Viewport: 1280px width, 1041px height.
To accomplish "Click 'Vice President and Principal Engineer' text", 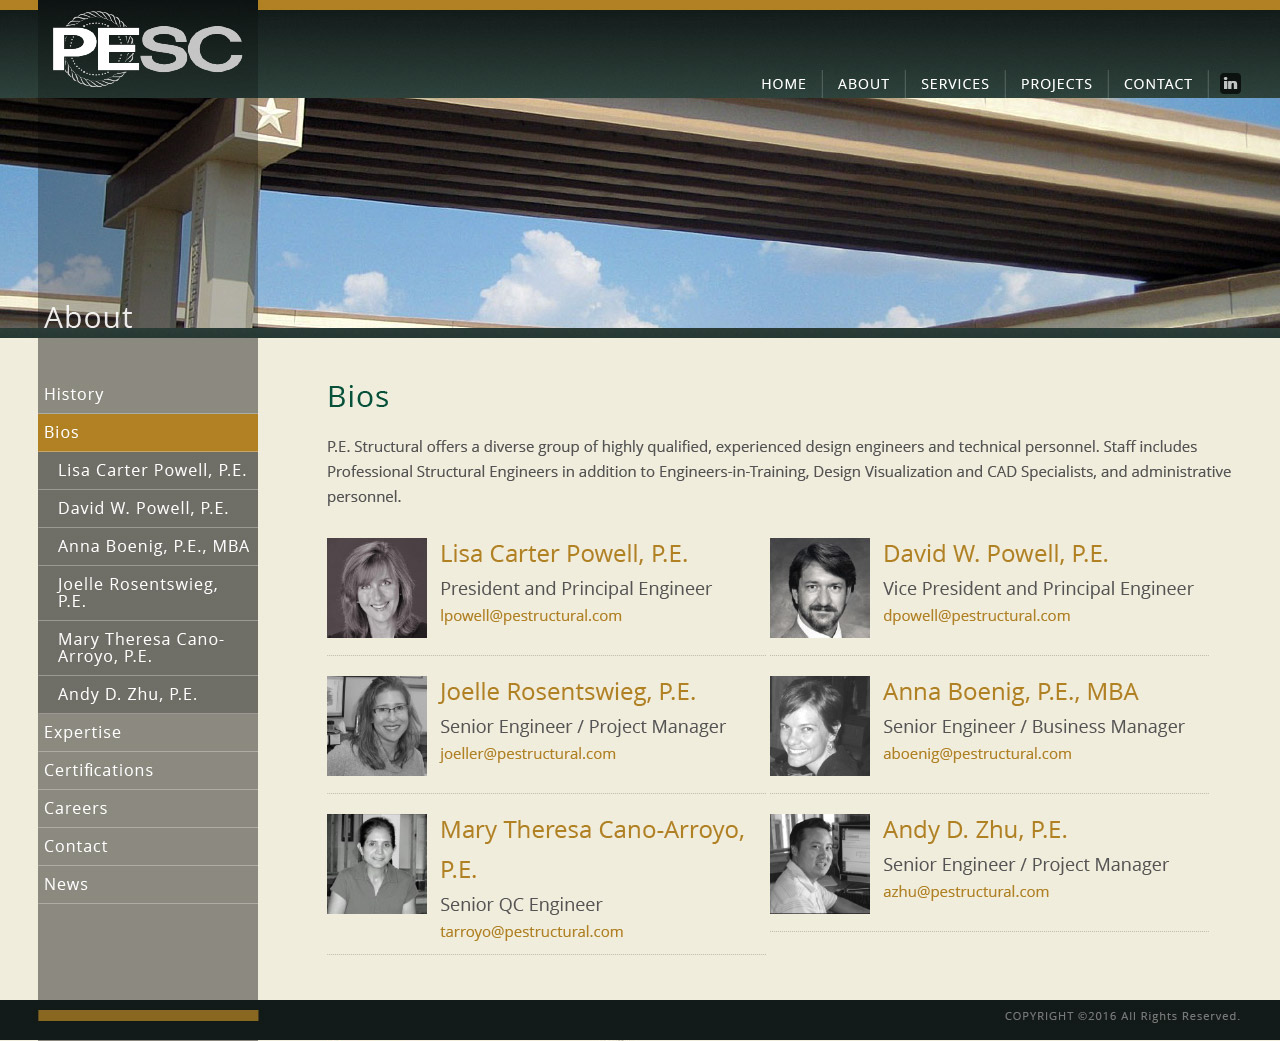I will click(x=1038, y=589).
